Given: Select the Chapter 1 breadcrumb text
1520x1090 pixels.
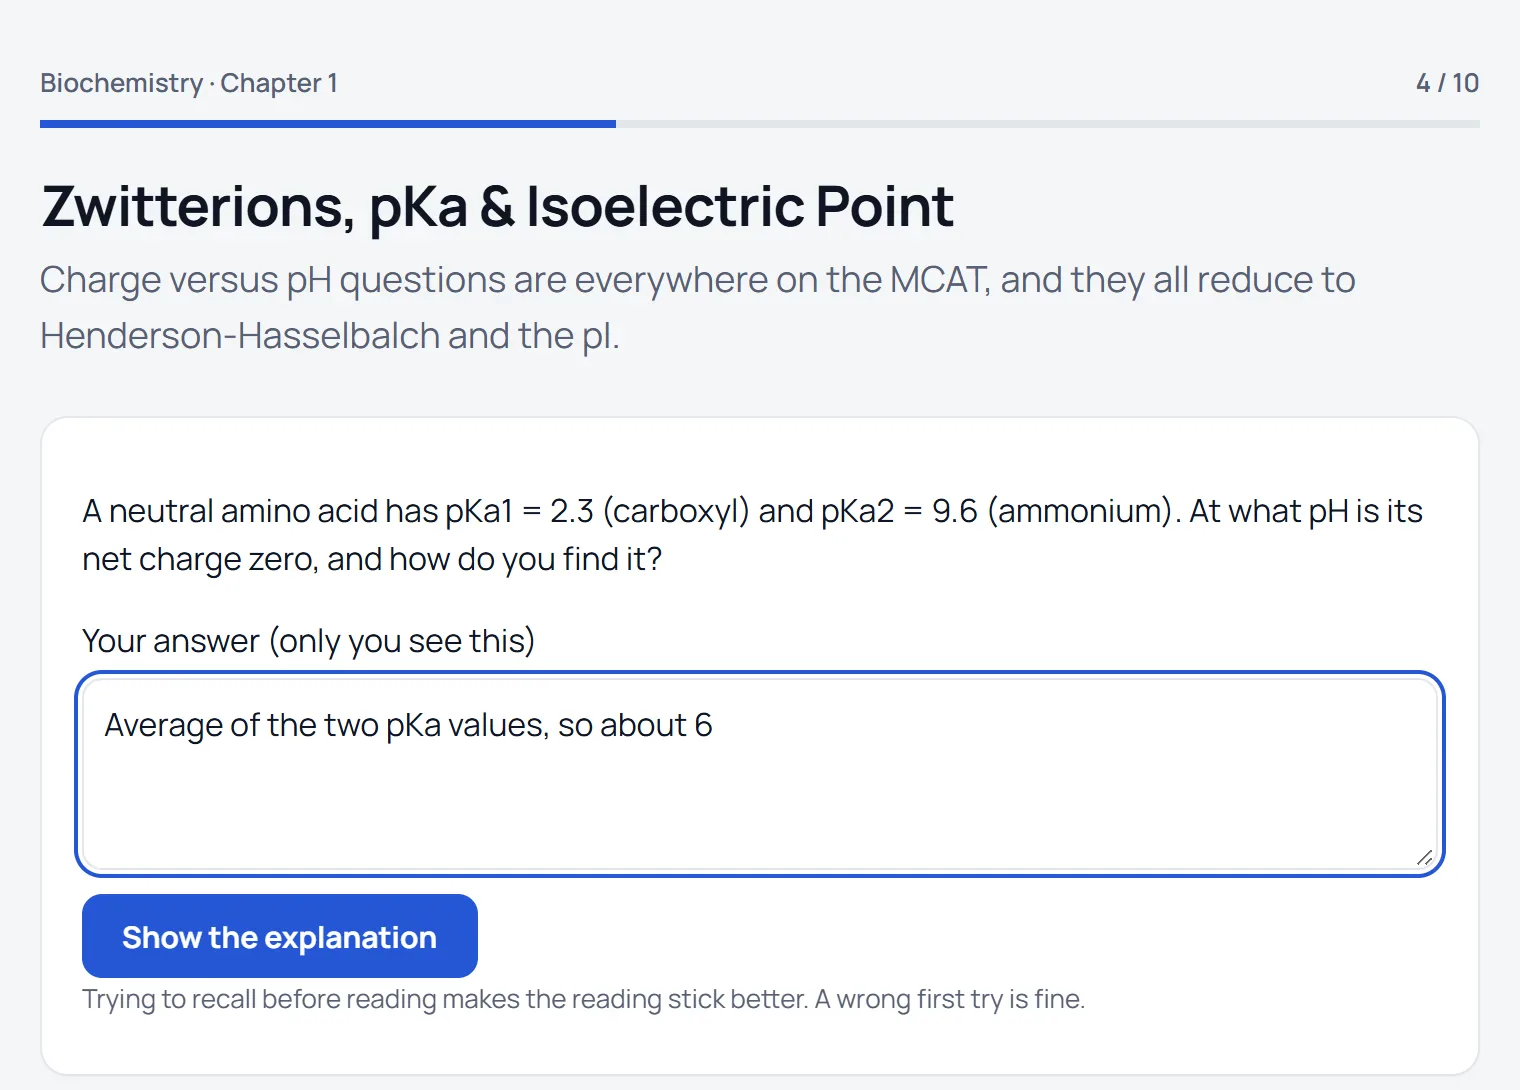Looking at the screenshot, I should (x=279, y=83).
